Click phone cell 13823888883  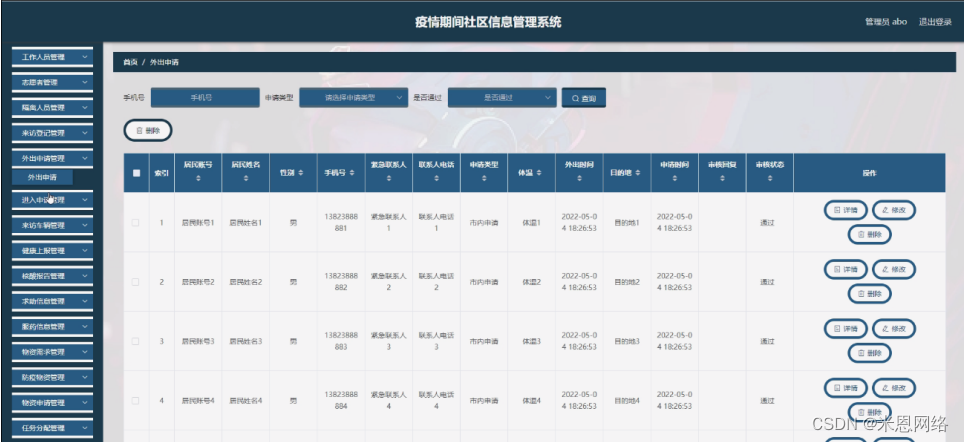click(x=341, y=341)
